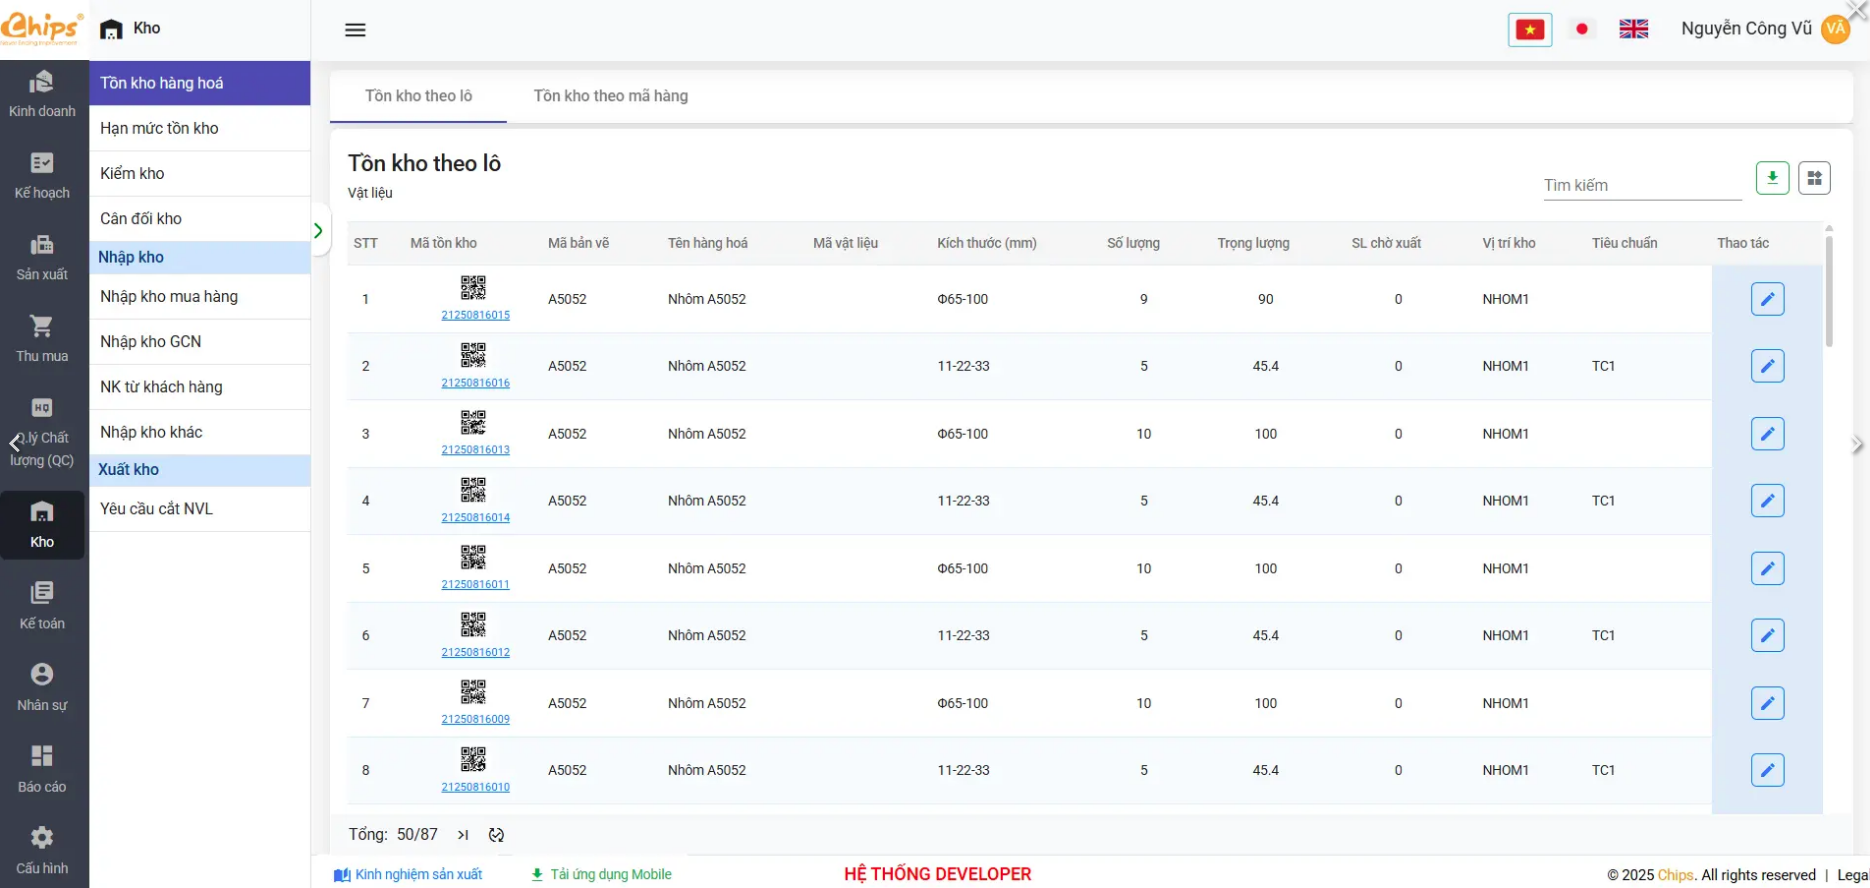
Task: Open NK từ khách hàng menu item
Action: 200,387
